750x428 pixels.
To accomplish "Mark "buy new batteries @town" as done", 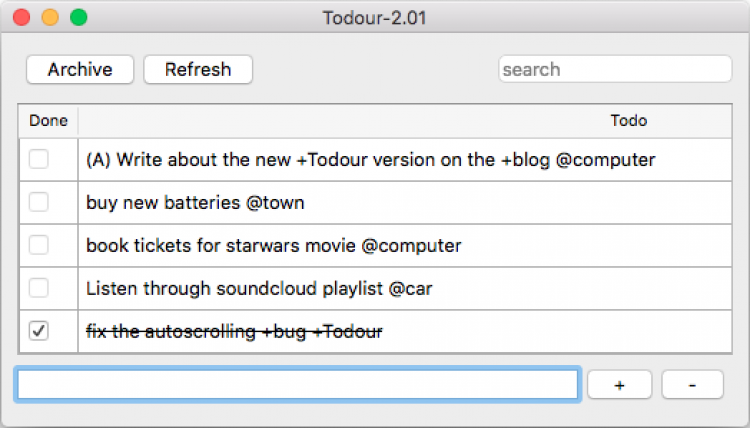I will click(x=39, y=202).
